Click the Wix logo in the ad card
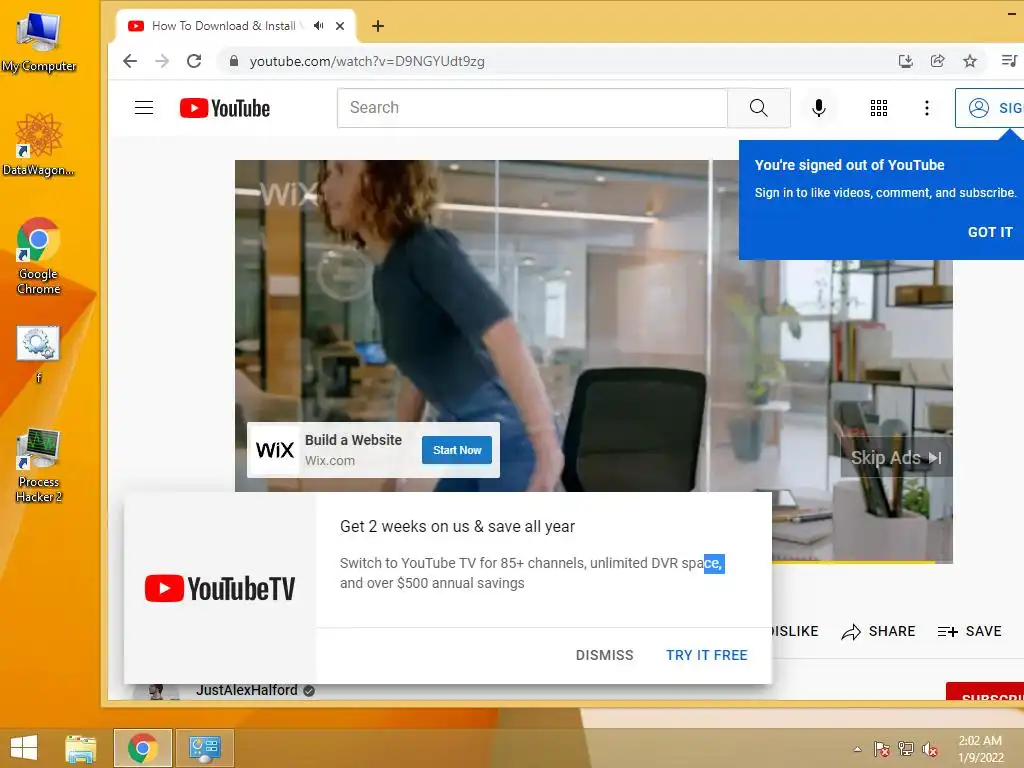 coord(274,450)
